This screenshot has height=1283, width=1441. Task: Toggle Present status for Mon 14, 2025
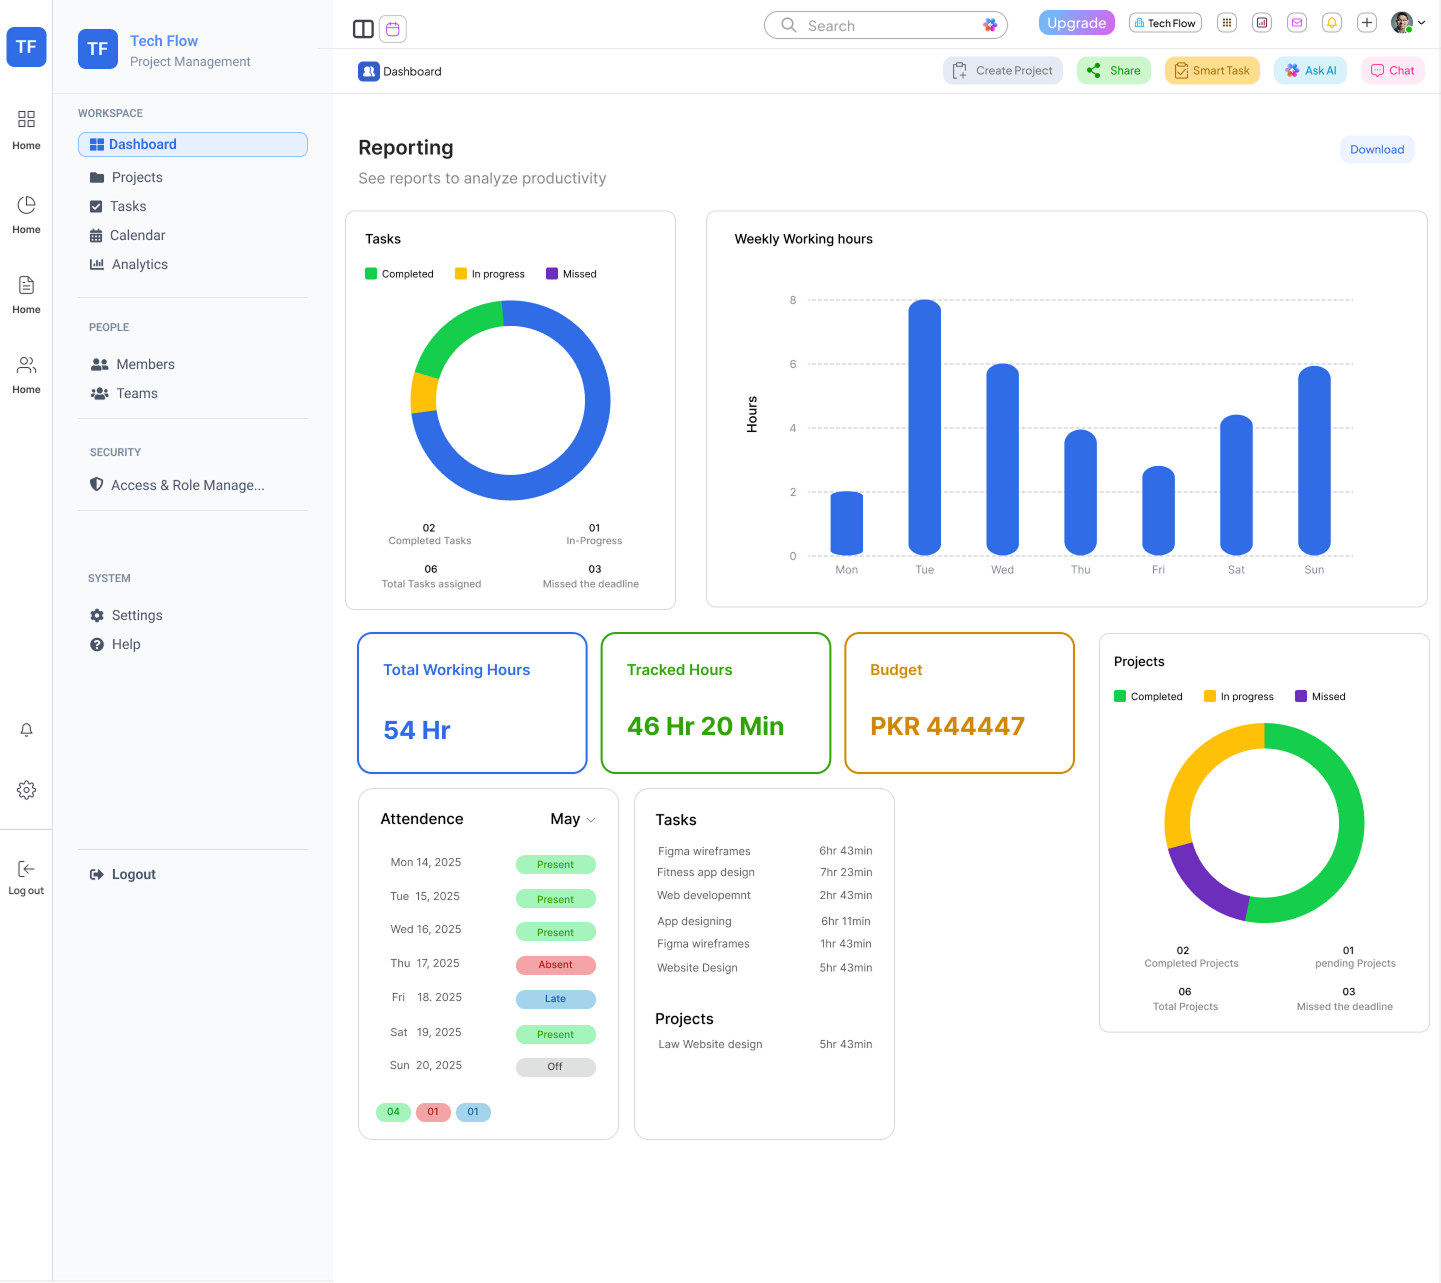[x=555, y=864]
